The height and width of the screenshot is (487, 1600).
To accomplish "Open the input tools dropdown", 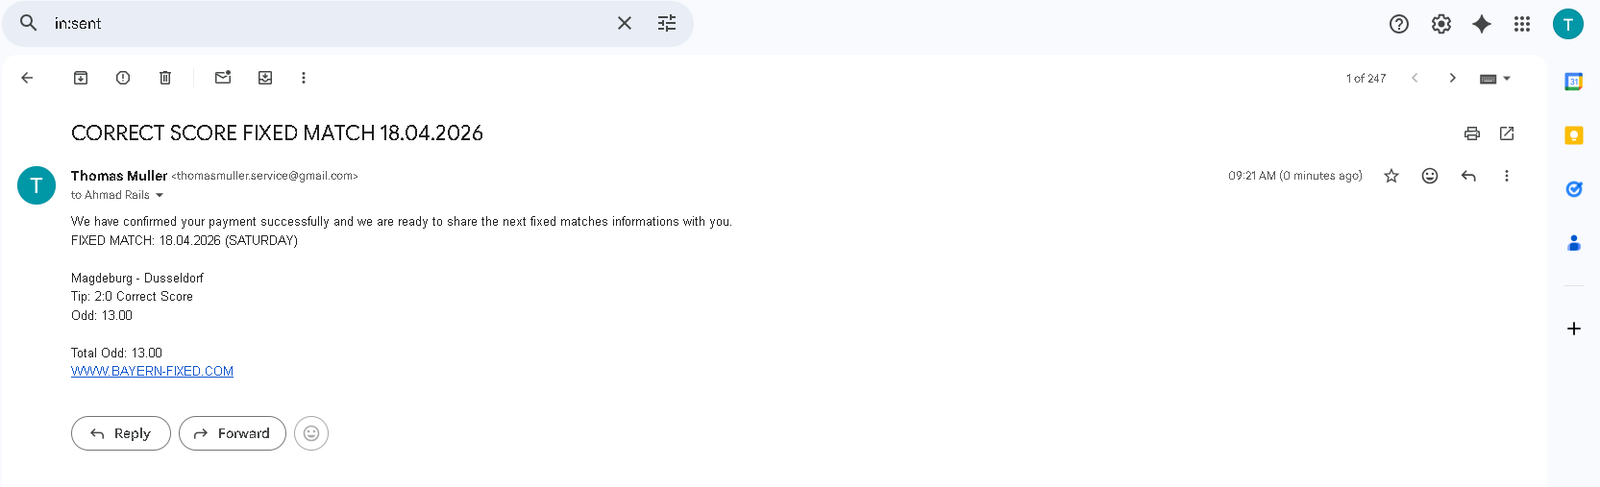I will 1495,79.
